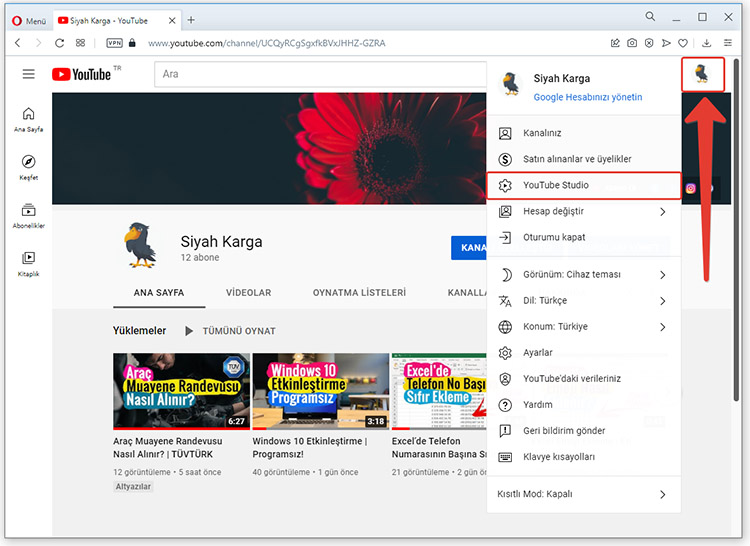Toggle the VPN badge in address bar
This screenshot has width=750, height=546.
(114, 43)
